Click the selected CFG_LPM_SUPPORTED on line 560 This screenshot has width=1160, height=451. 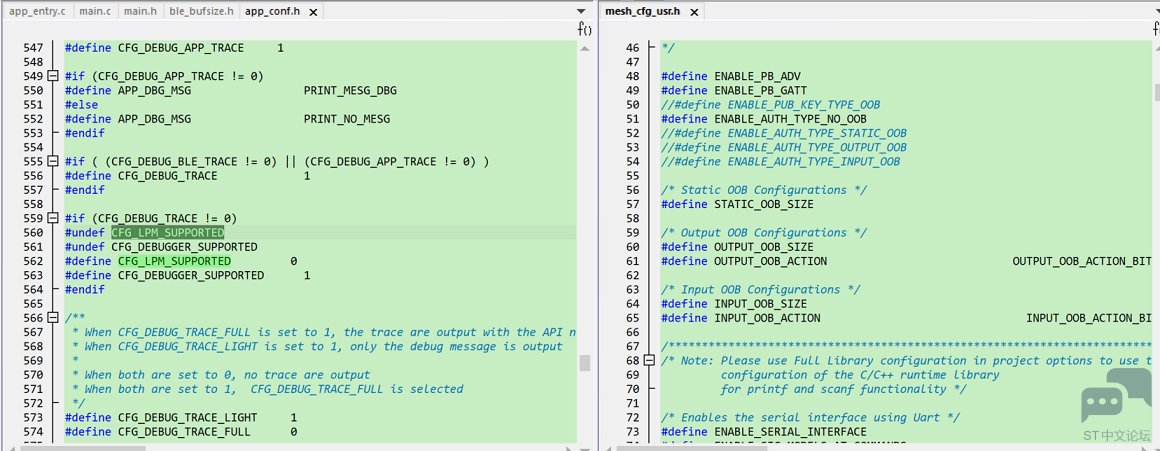tap(168, 233)
